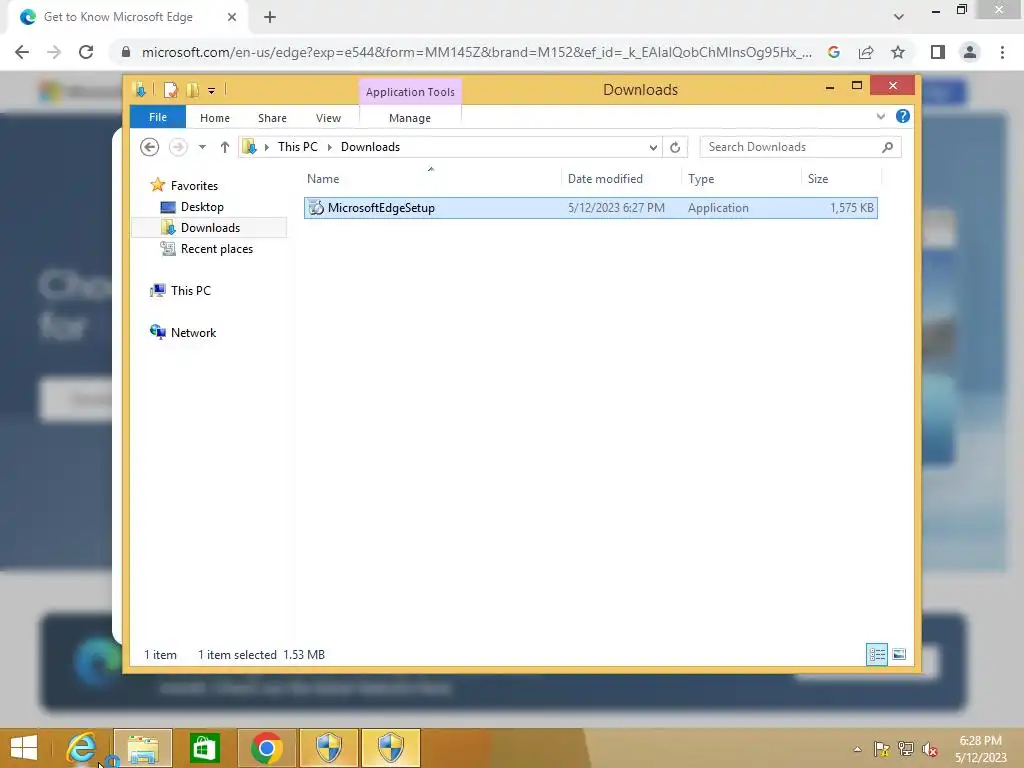Open recent locations dropdown arrow in Explorer
Screen dimensions: 1024x768
(202, 147)
